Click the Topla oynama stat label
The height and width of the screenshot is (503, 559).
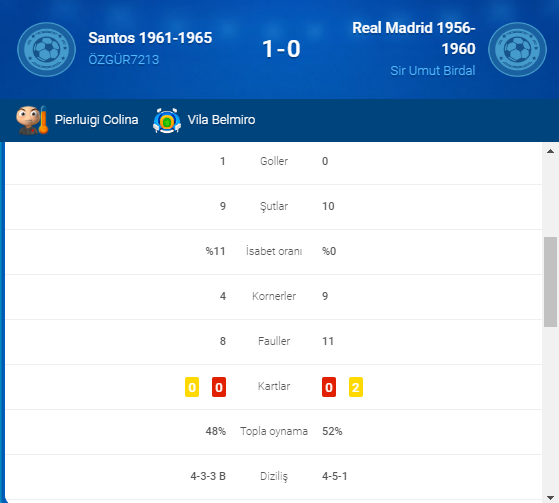274,431
